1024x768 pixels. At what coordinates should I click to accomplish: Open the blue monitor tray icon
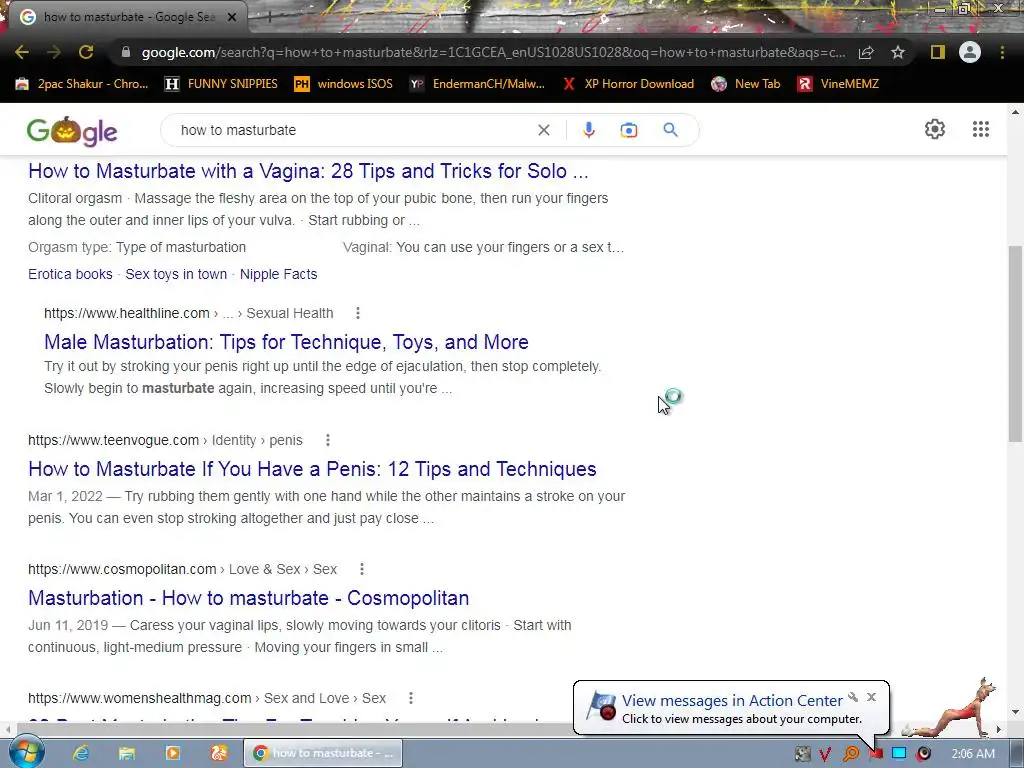[x=899, y=754]
